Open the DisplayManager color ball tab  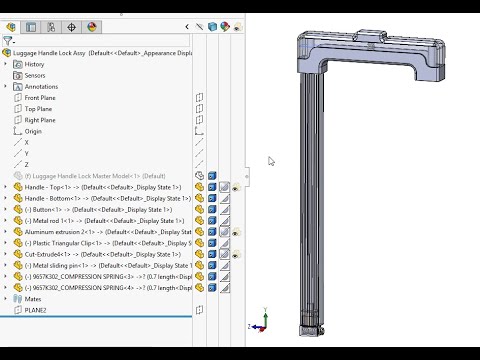pyautogui.click(x=92, y=27)
